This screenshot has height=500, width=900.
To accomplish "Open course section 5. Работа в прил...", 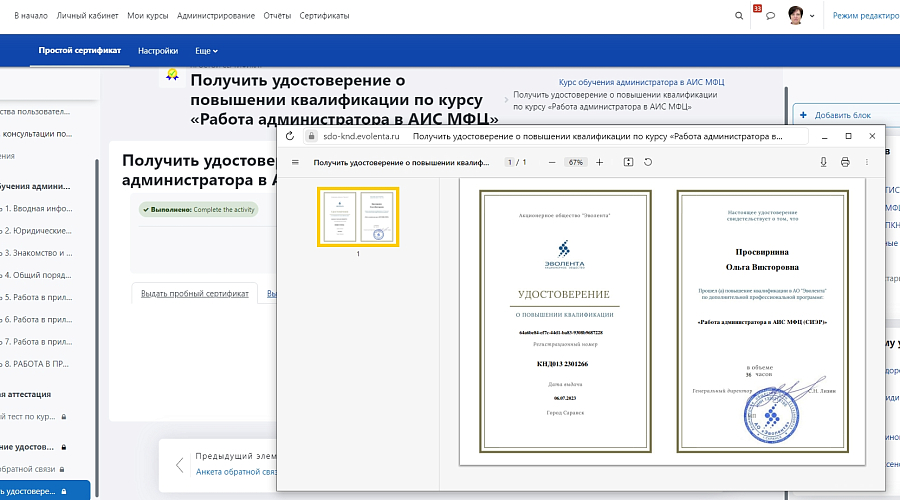I will (38, 297).
